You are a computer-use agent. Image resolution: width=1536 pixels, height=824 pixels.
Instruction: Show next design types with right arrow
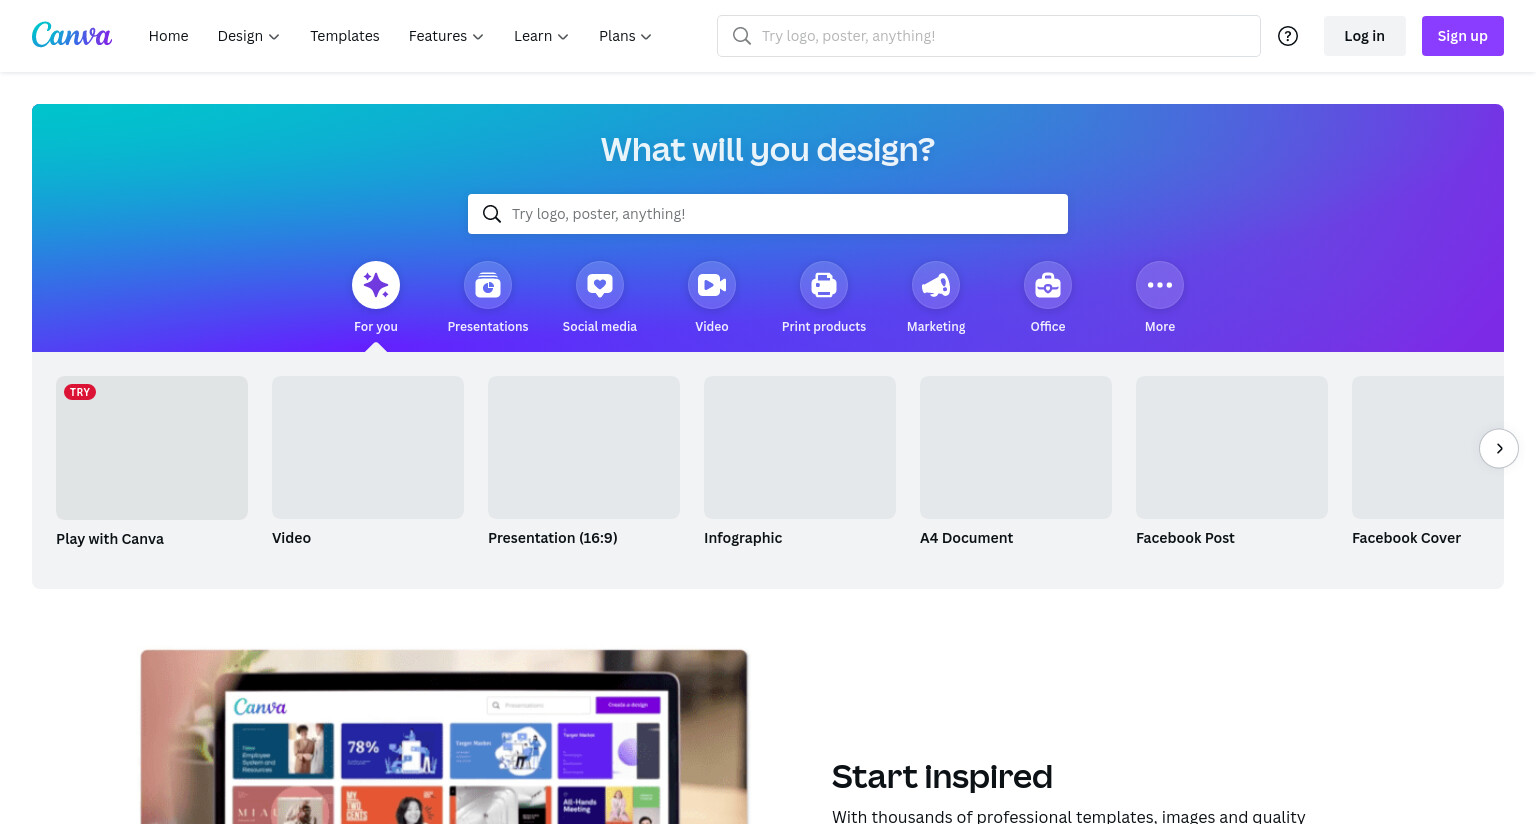(x=1499, y=448)
